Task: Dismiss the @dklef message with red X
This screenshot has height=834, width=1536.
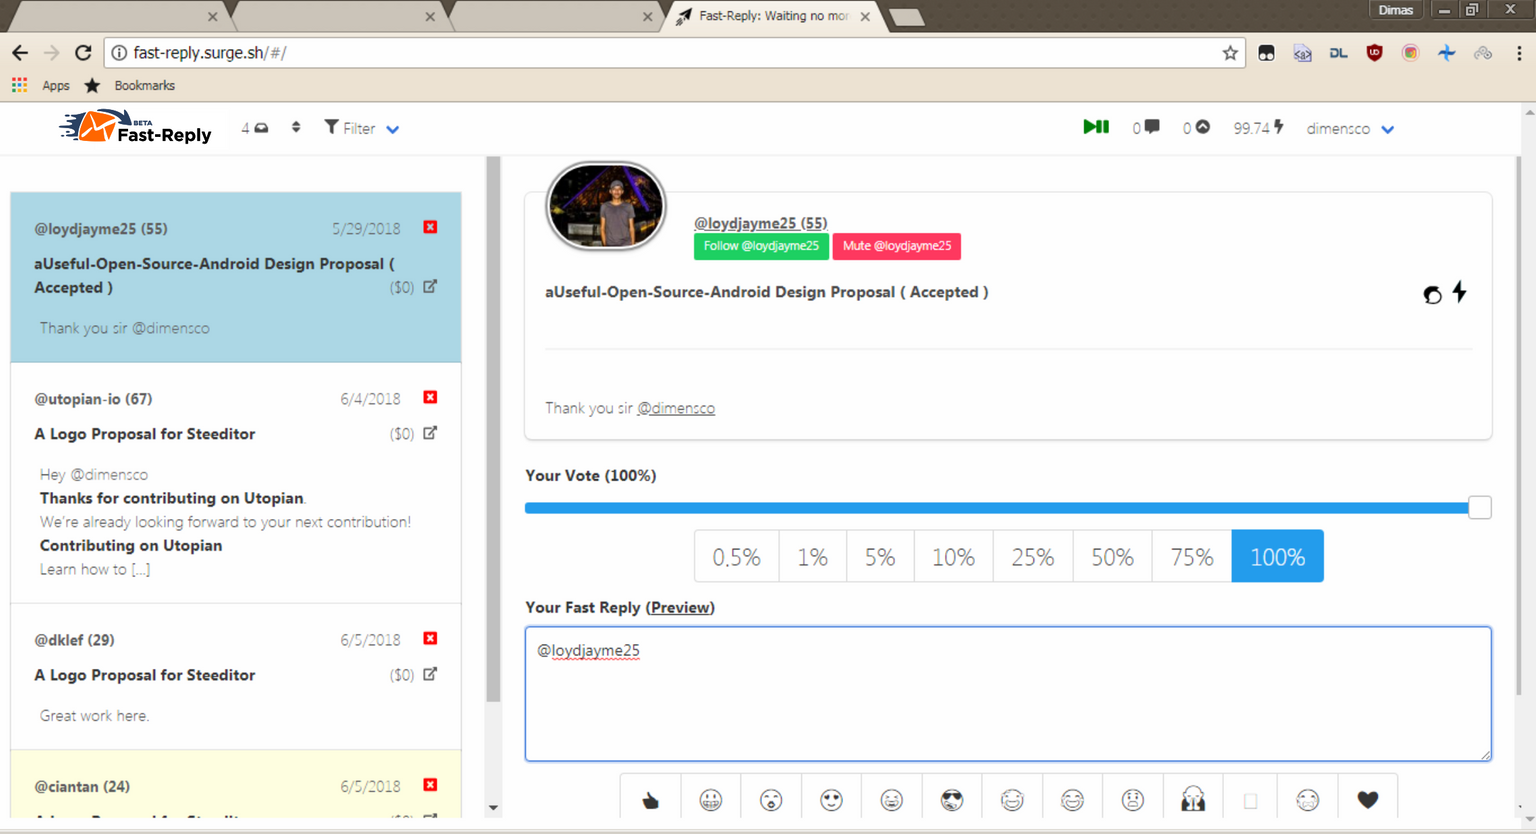Action: pos(430,638)
